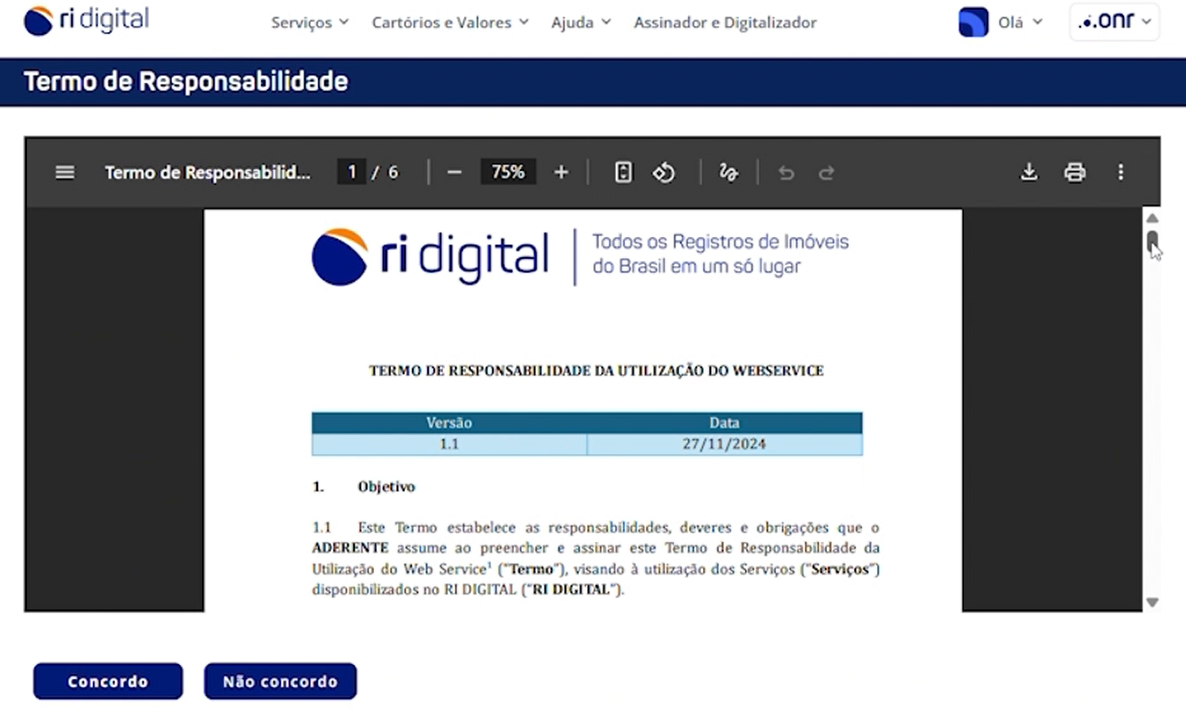
Task: Click the Não concordo button
Action: tap(280, 681)
